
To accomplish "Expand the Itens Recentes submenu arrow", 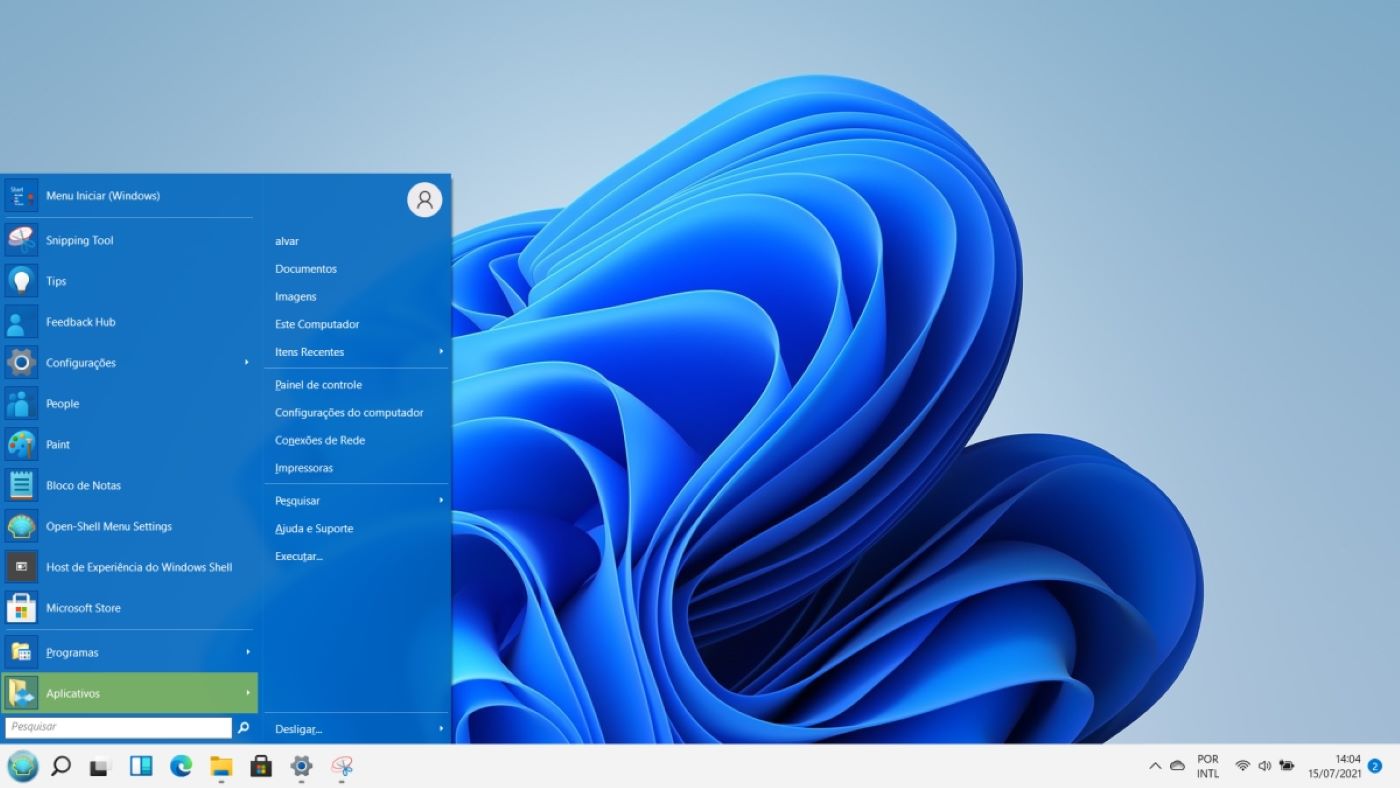I will click(x=441, y=352).
